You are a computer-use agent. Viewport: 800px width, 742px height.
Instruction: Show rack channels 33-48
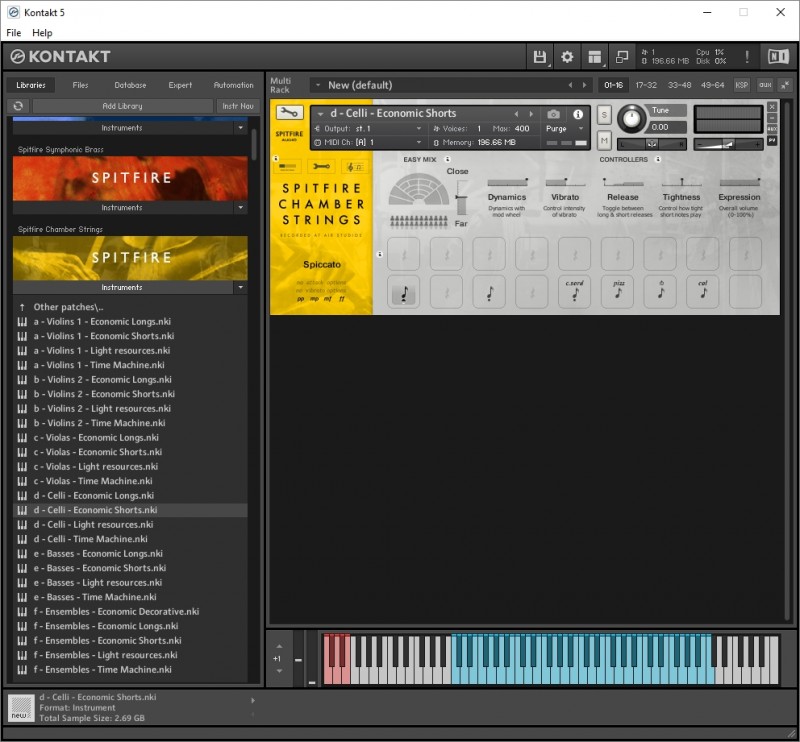click(x=680, y=85)
